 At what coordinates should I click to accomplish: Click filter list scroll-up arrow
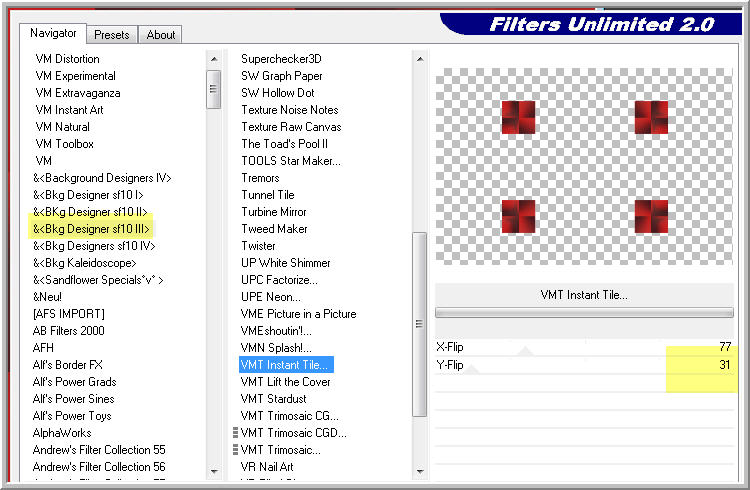coord(419,59)
